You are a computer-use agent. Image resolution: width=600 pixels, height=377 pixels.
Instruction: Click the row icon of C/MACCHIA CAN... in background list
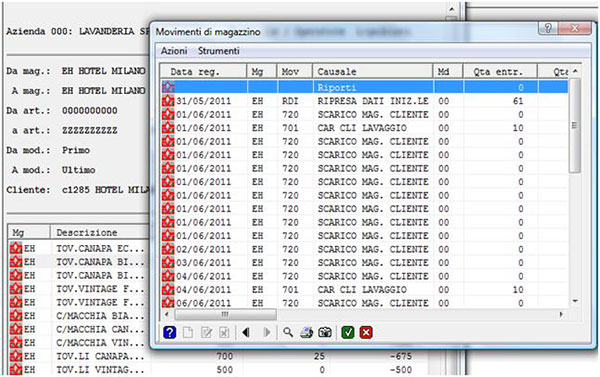click(x=16, y=329)
